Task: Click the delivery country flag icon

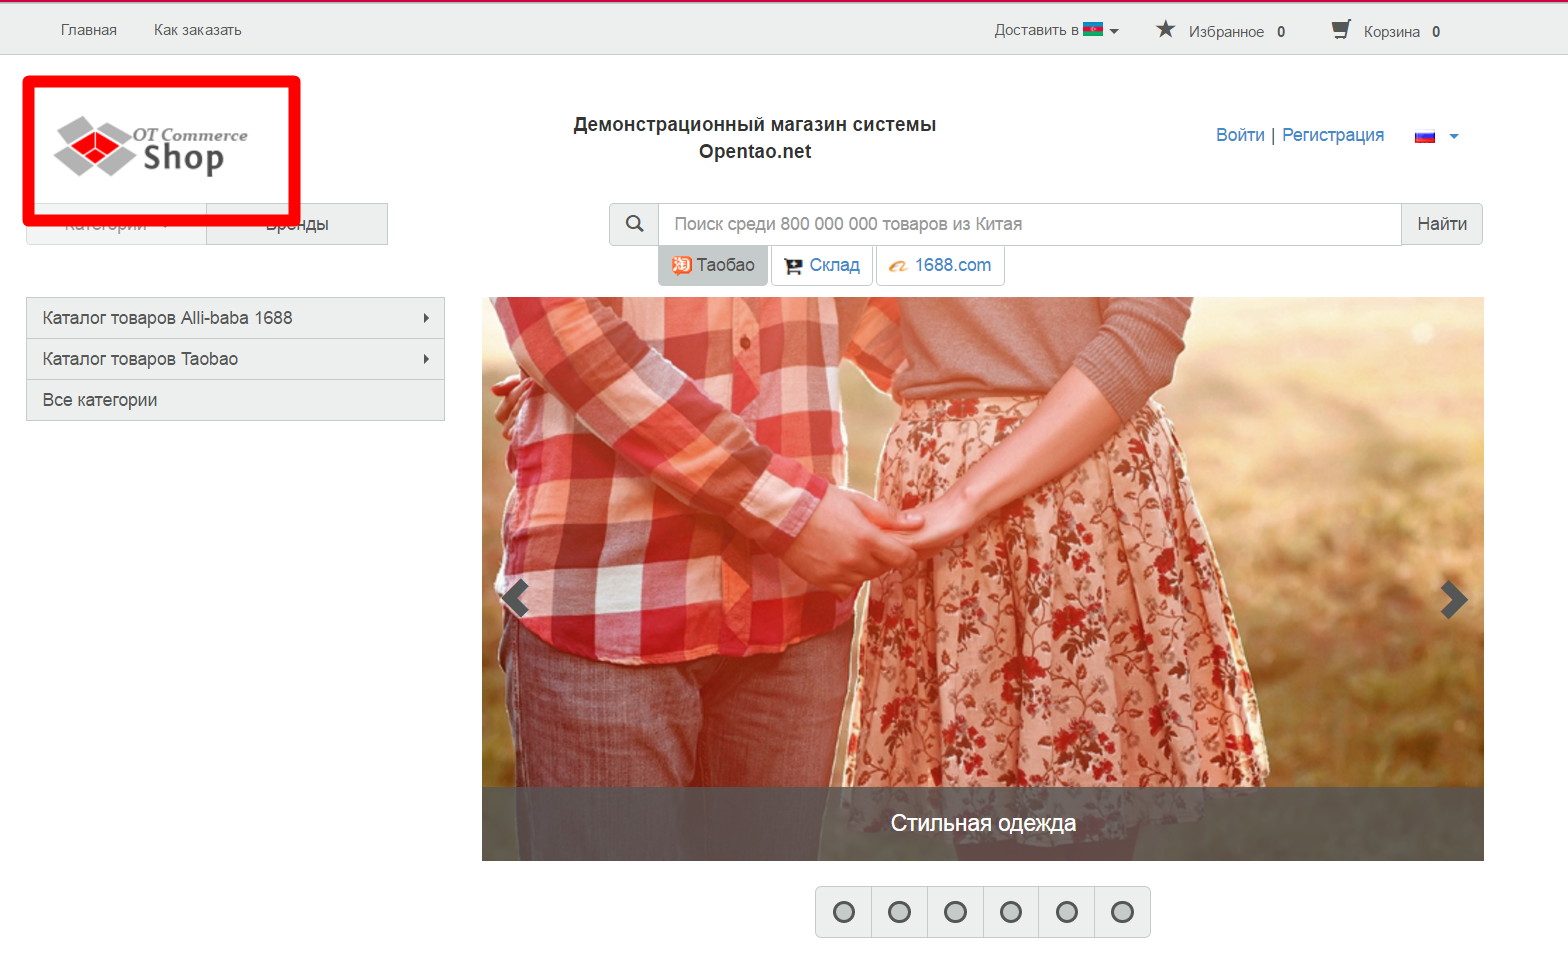Action: point(1093,30)
